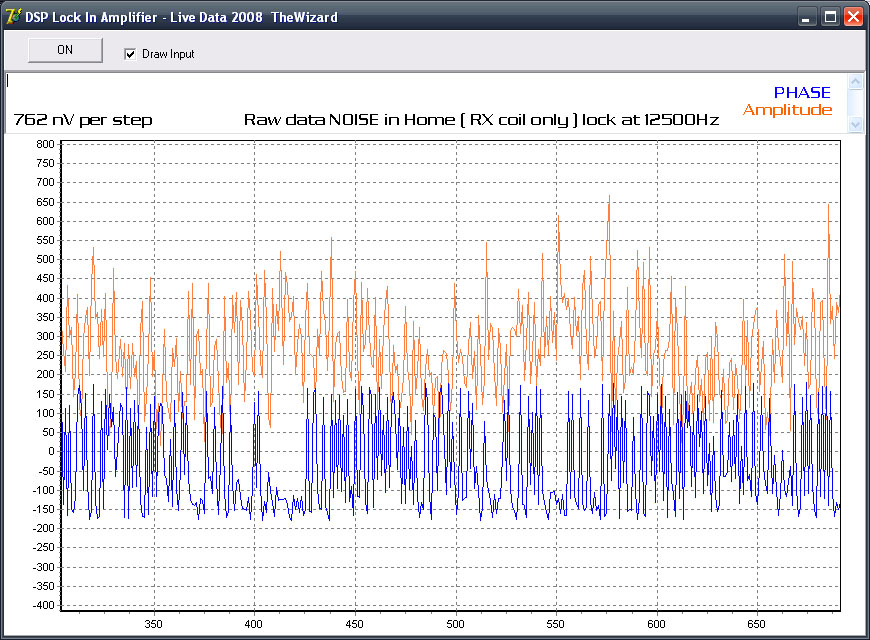Click the 800 value on Y axis
The width and height of the screenshot is (870, 640).
tap(44, 144)
